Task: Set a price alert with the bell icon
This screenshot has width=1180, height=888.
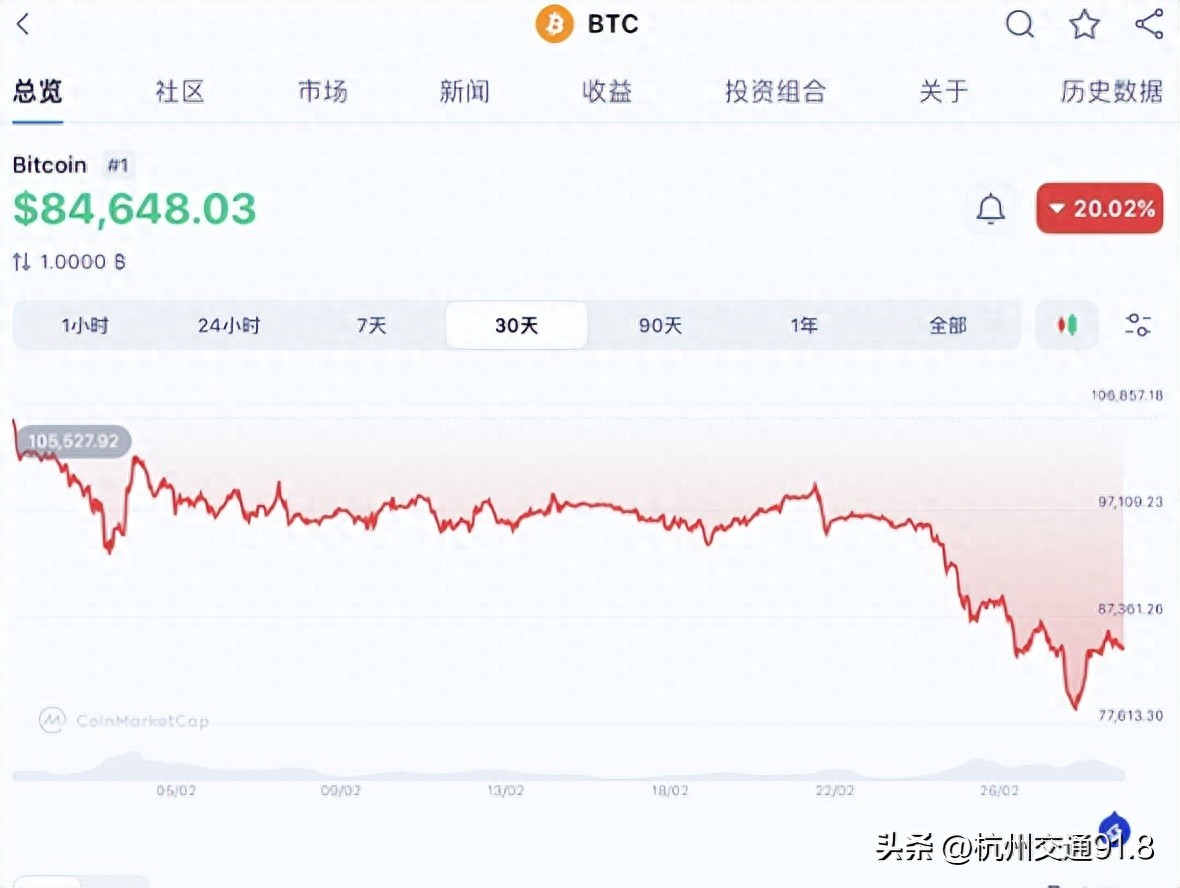Action: pyautogui.click(x=991, y=208)
